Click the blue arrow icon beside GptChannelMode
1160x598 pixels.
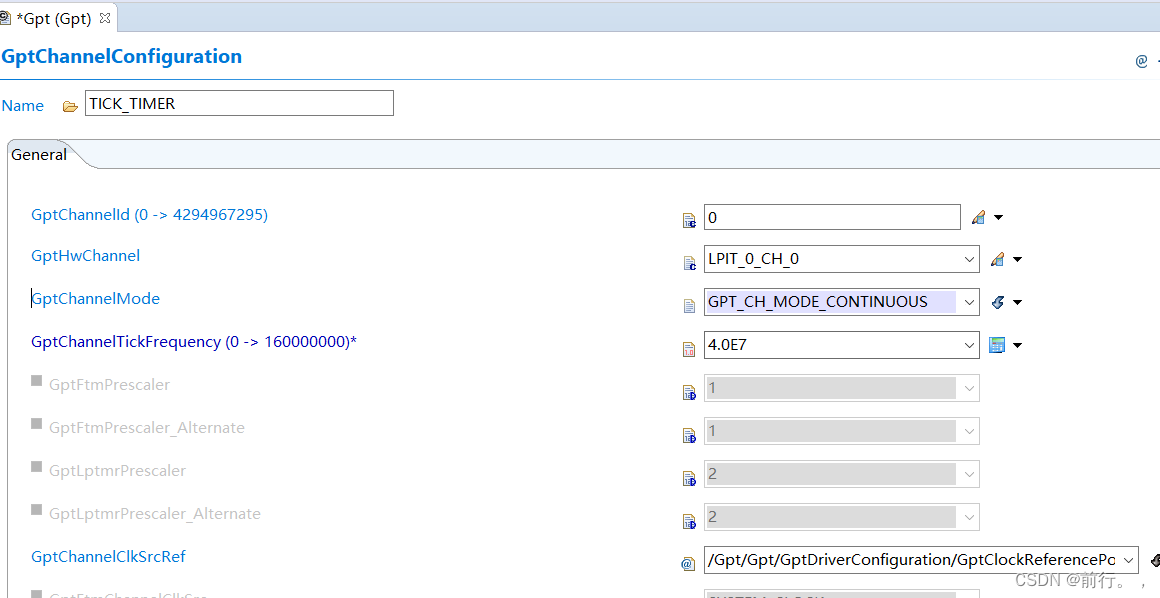point(1000,301)
